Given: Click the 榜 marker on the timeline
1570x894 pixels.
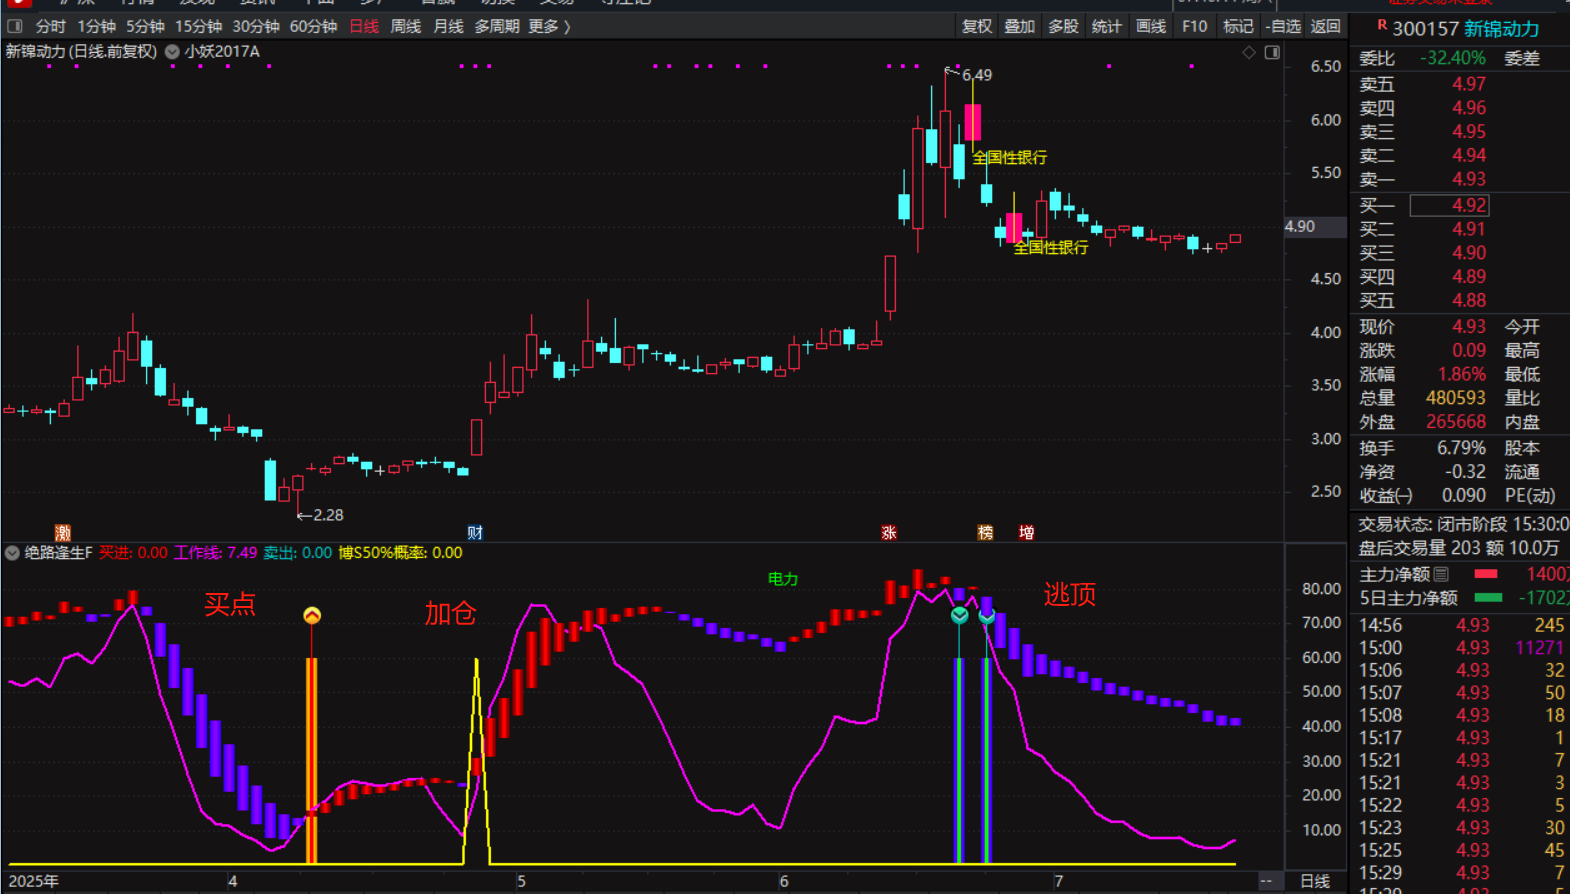Looking at the screenshot, I should [985, 533].
